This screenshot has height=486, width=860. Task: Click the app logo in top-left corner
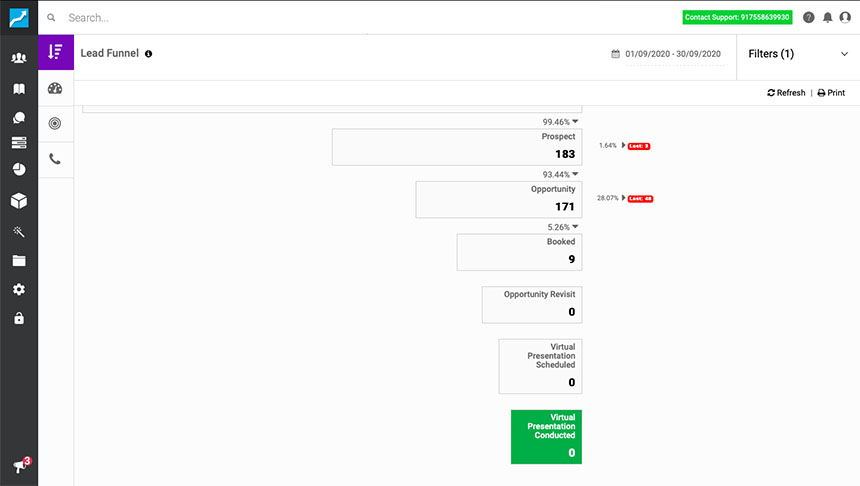pyautogui.click(x=19, y=18)
